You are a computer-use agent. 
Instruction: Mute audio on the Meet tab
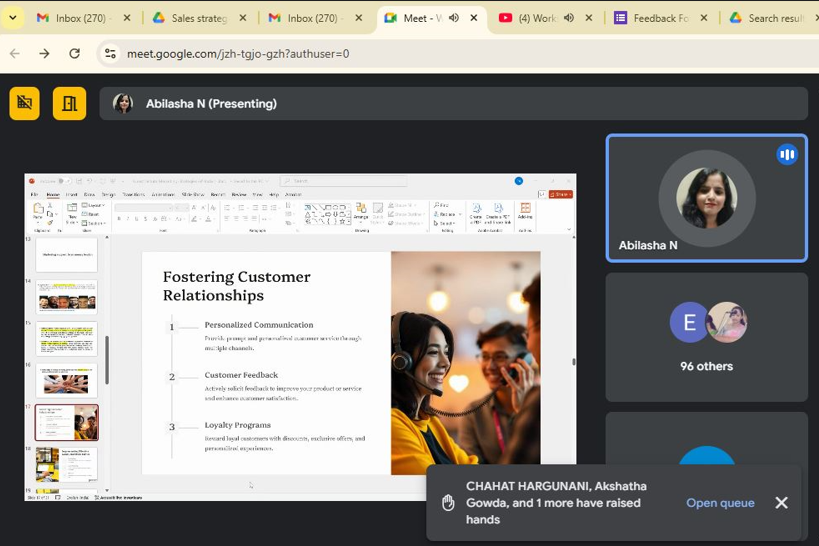pos(454,18)
